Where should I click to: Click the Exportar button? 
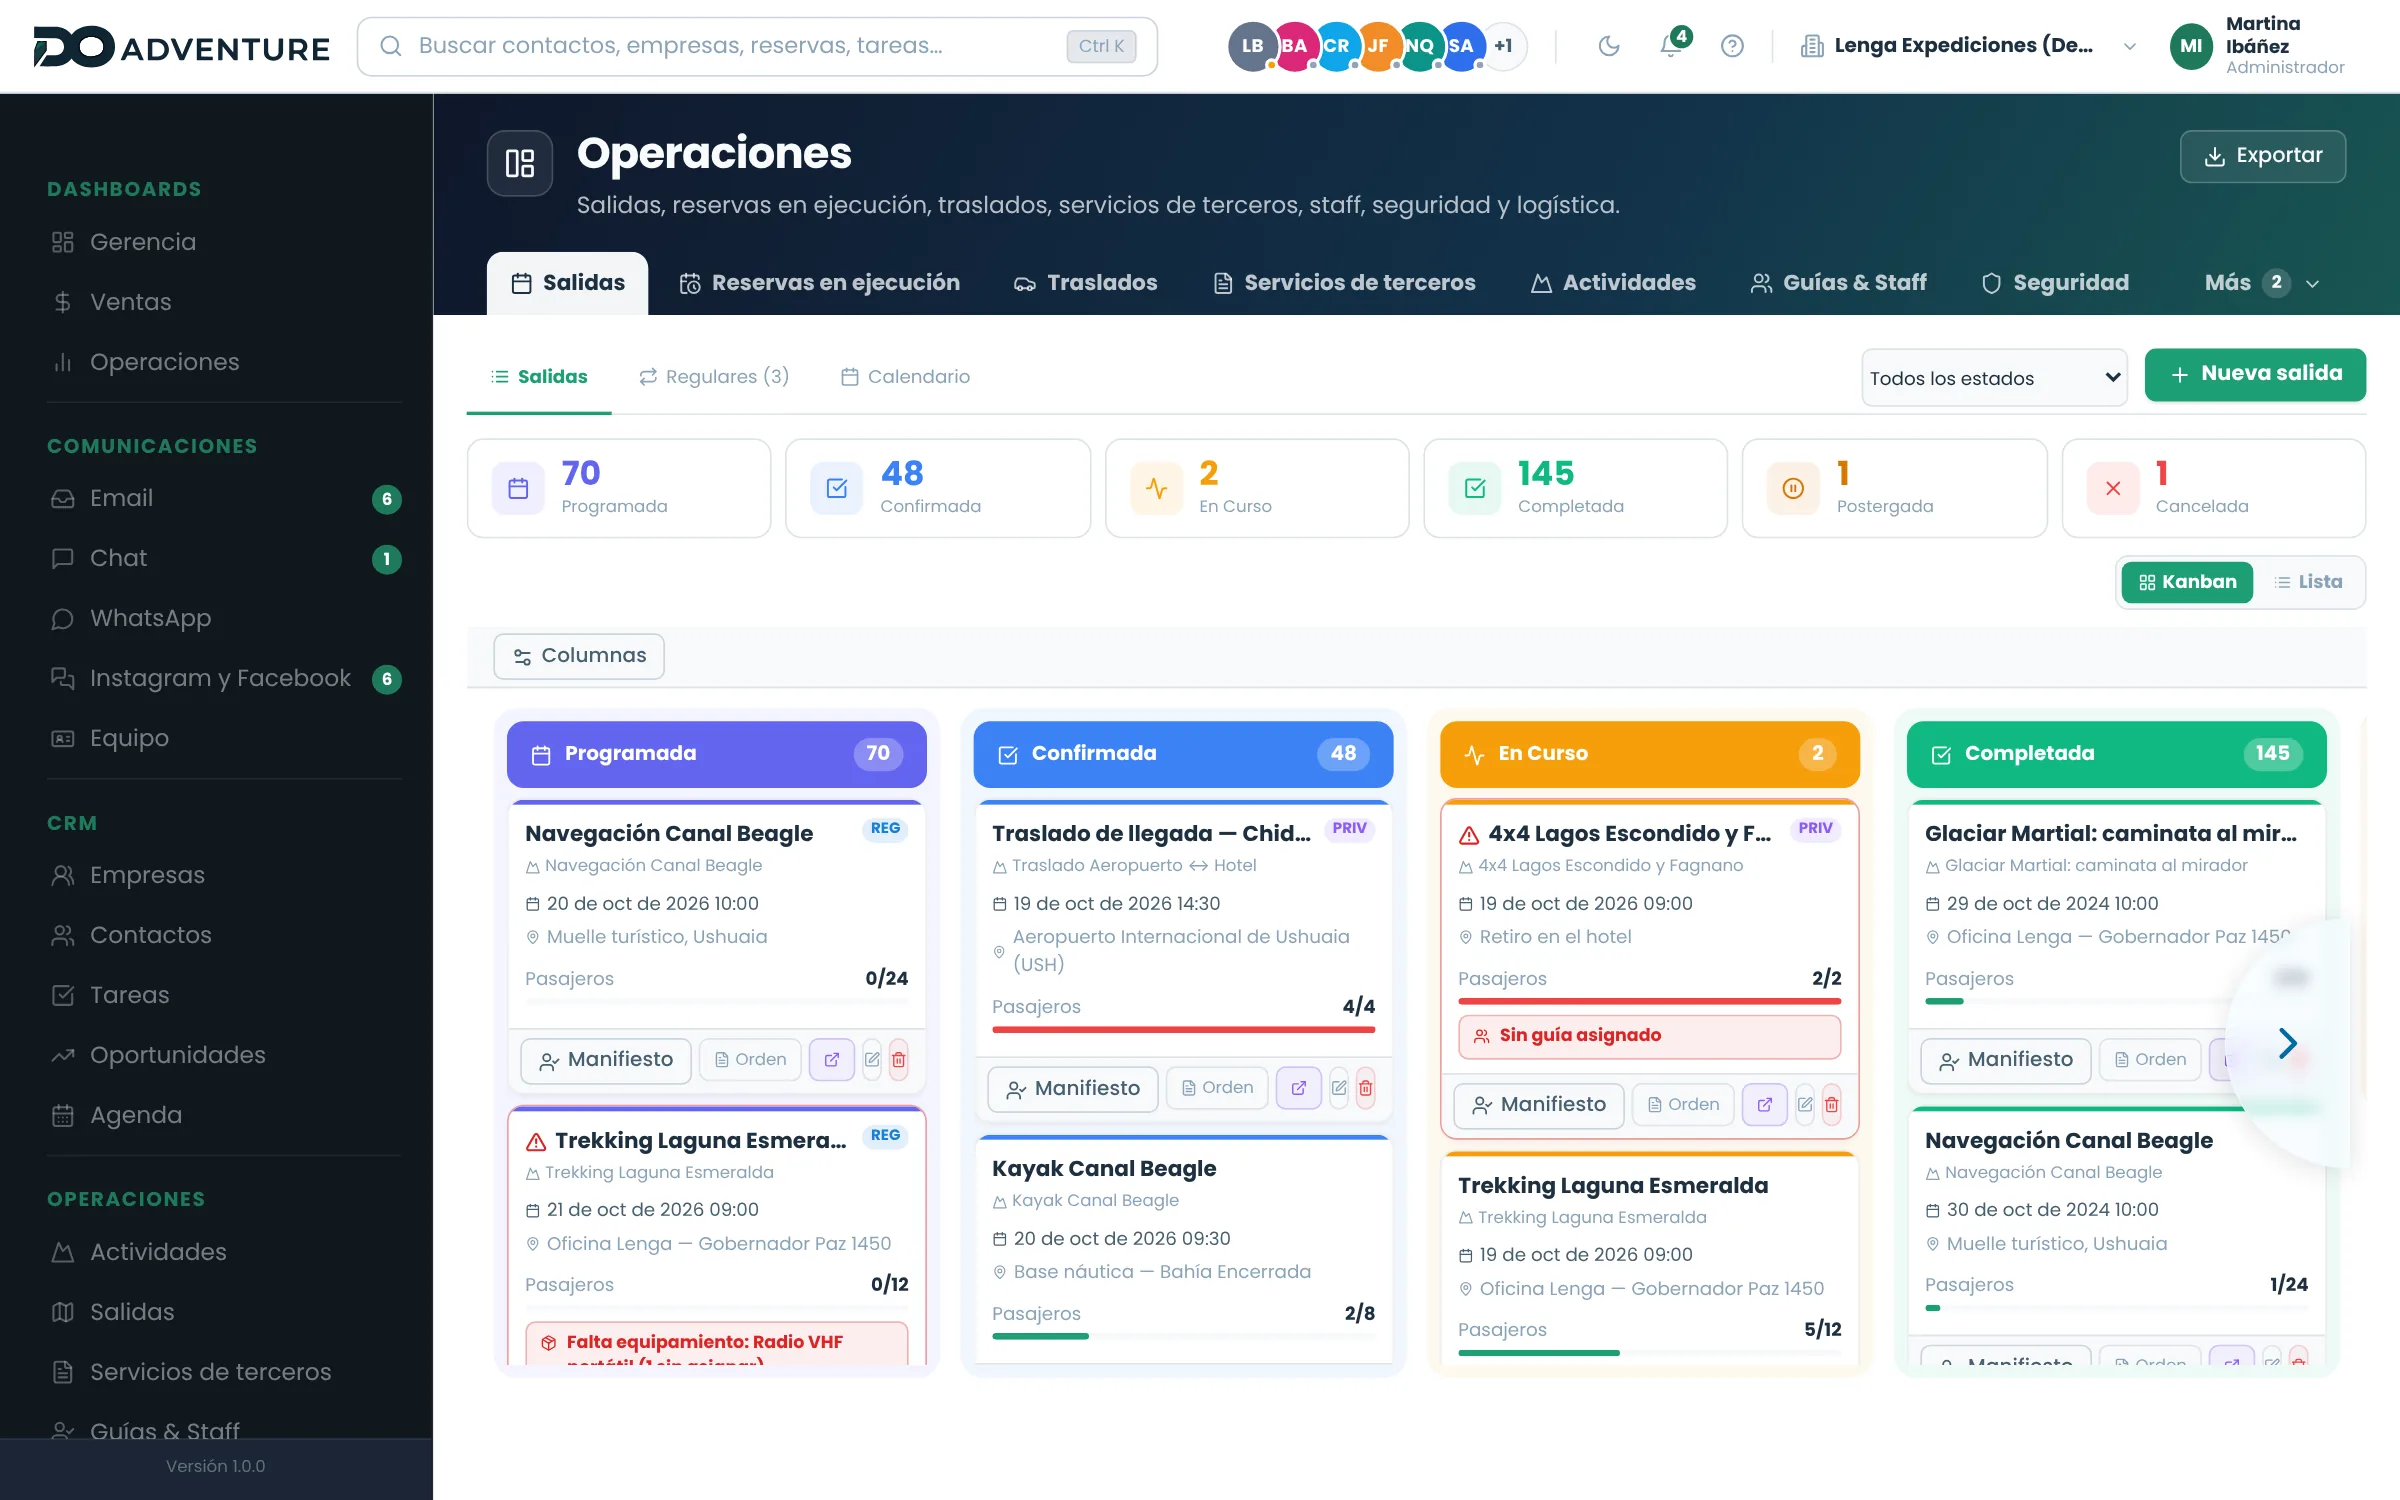click(x=2263, y=156)
